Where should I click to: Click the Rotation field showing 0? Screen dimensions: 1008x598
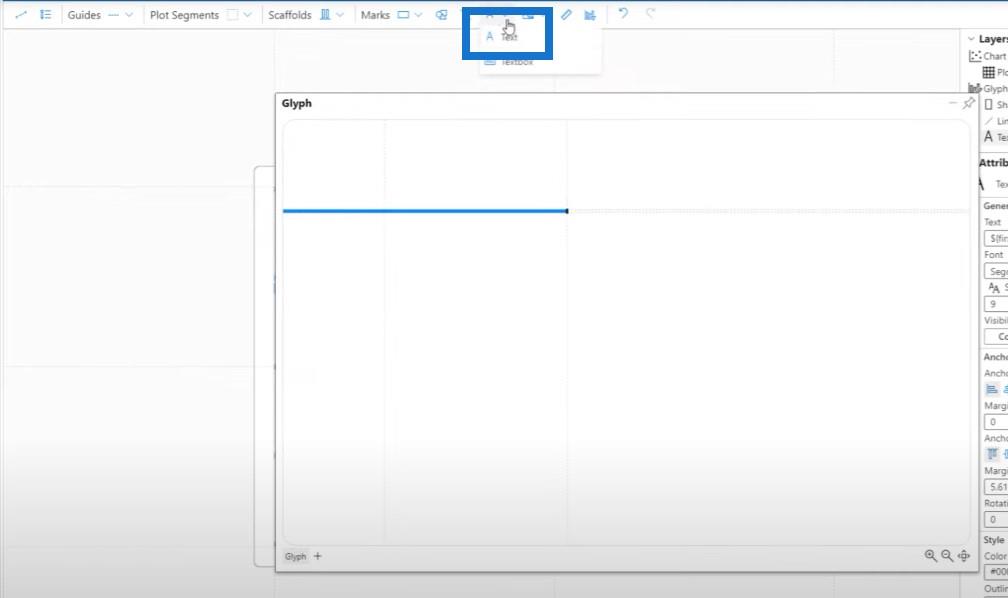(996, 520)
